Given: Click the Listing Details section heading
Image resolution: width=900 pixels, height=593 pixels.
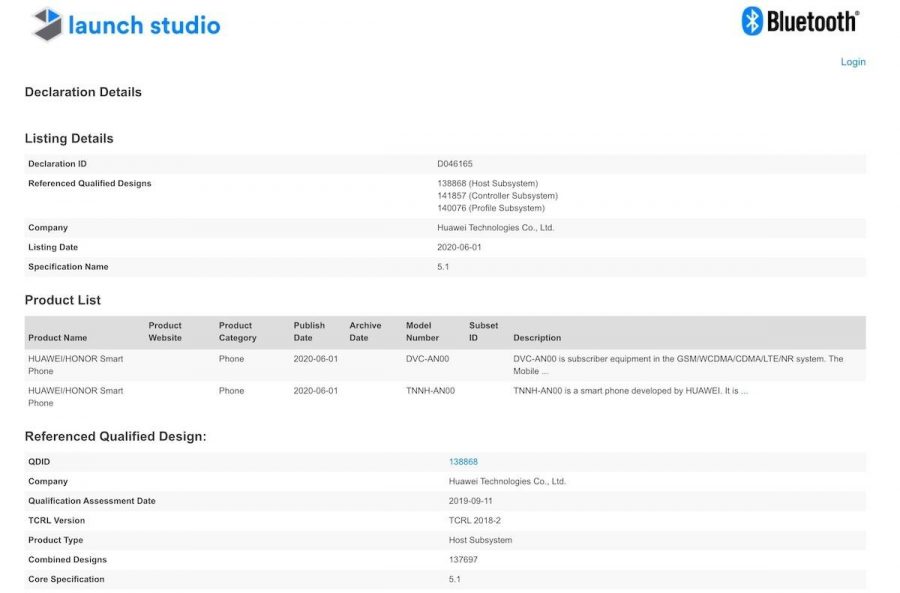Looking at the screenshot, I should click(69, 139).
